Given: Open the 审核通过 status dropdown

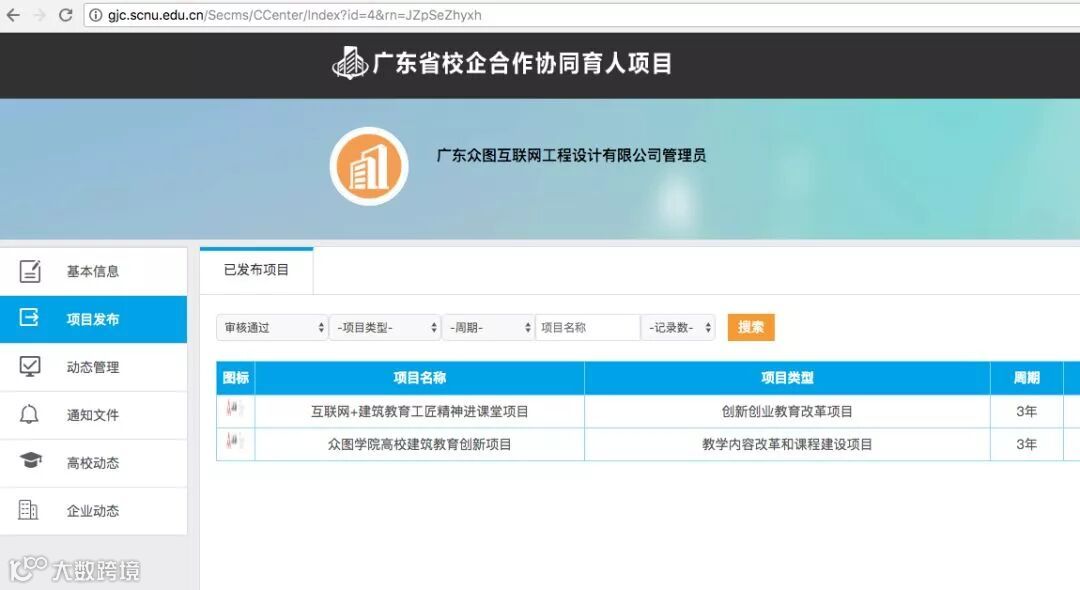Looking at the screenshot, I should pyautogui.click(x=272, y=328).
